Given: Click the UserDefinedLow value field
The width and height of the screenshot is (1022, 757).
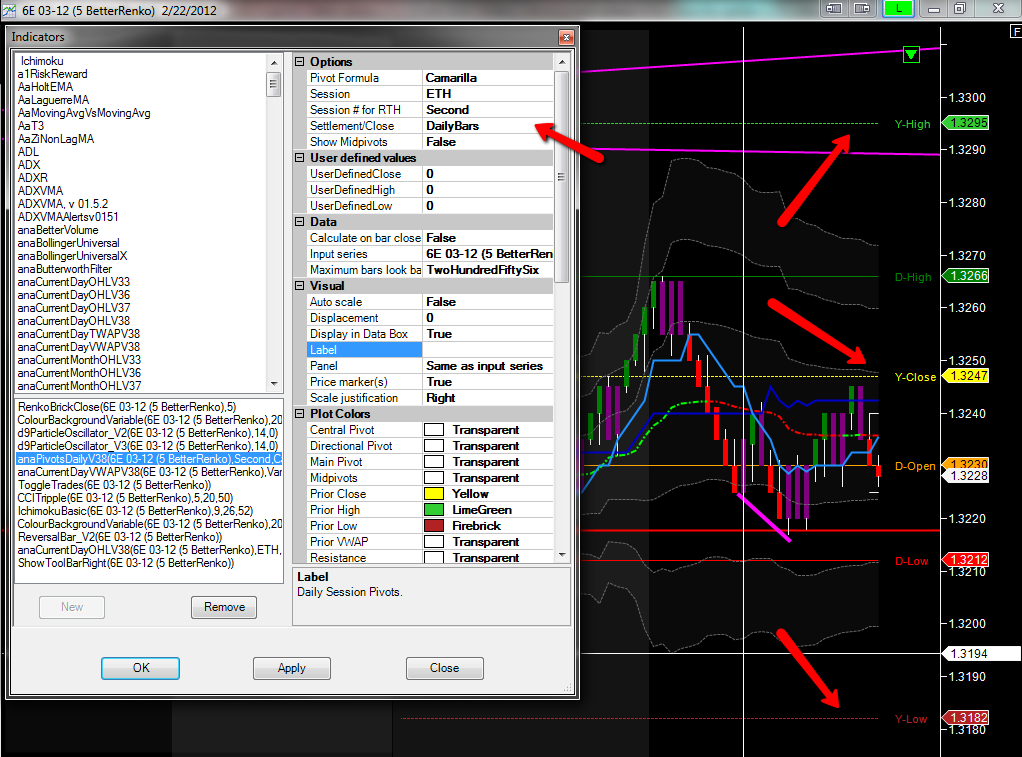Looking at the screenshot, I should coord(488,206).
